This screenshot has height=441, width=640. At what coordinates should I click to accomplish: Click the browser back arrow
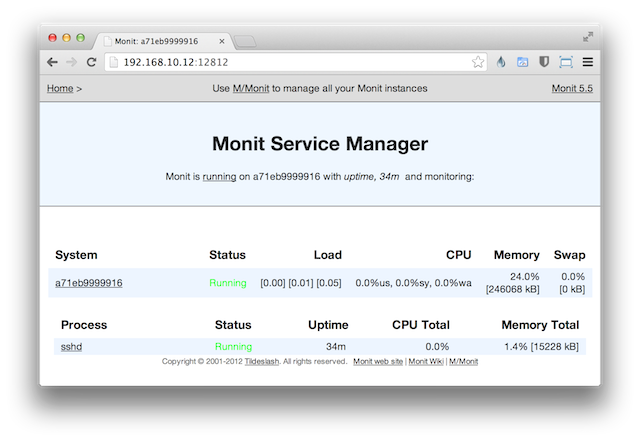52,62
